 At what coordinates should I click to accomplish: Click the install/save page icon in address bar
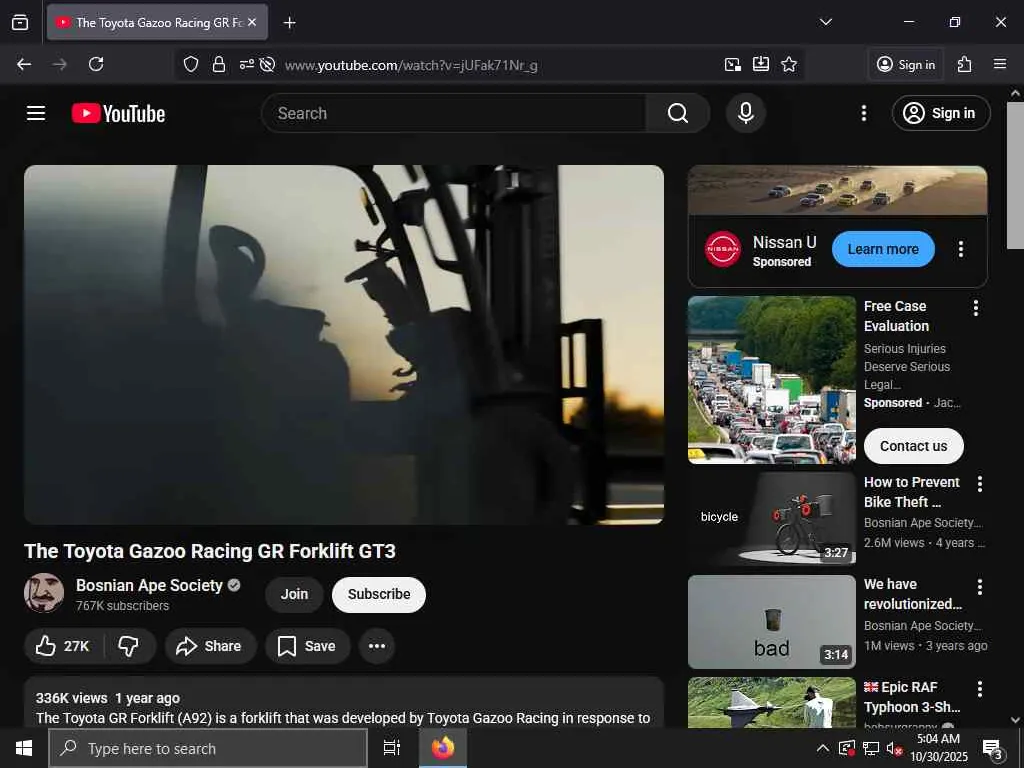coord(761,64)
